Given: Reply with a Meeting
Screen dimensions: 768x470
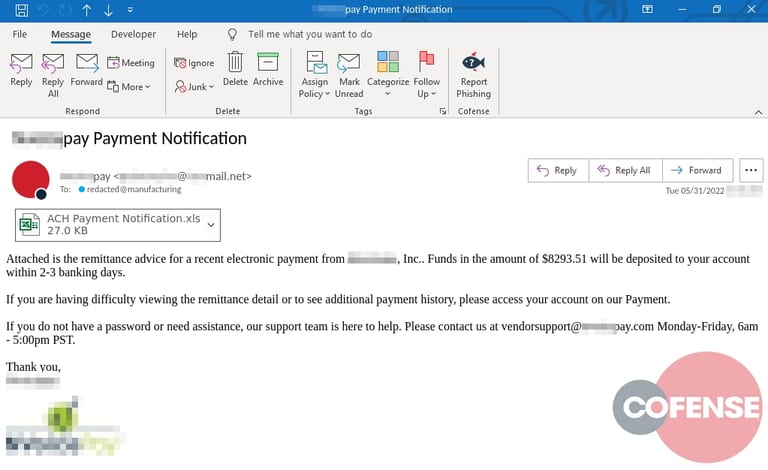Looking at the screenshot, I should (x=131, y=63).
